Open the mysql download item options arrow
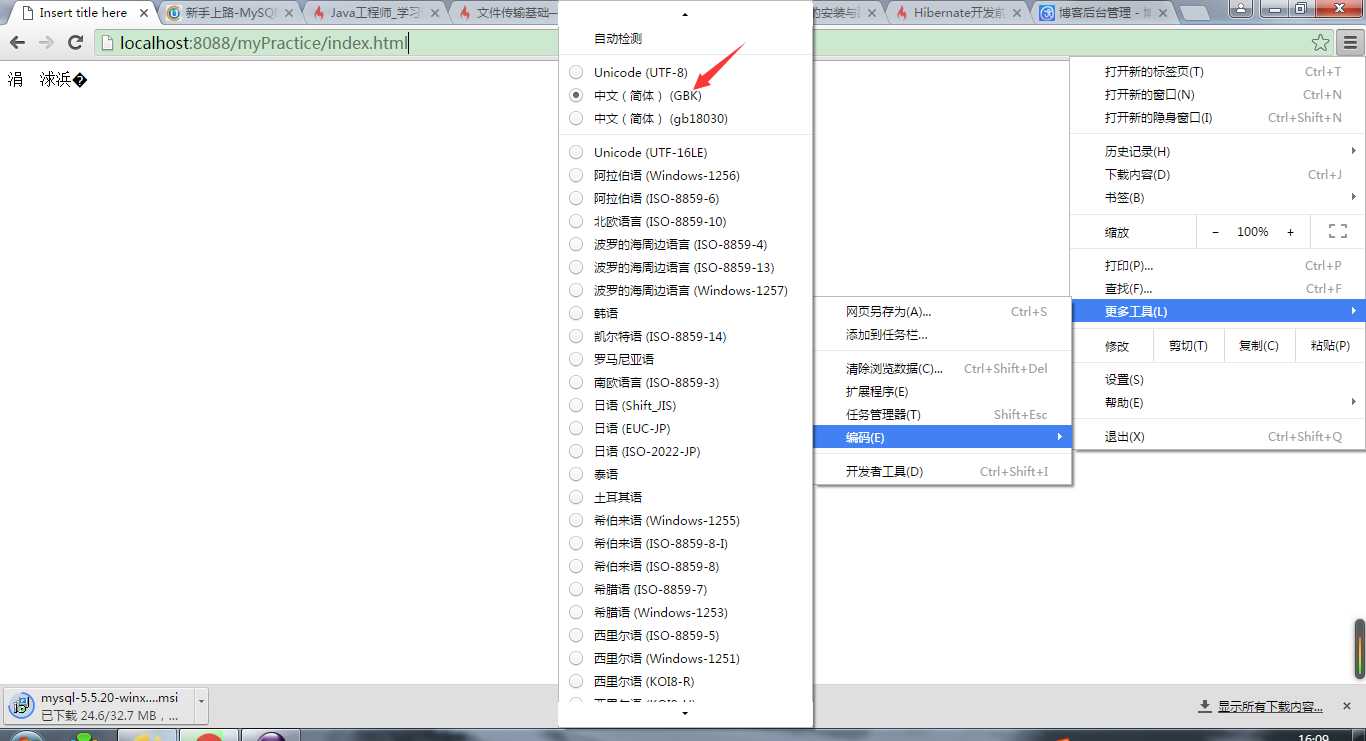This screenshot has height=741, width=1366. tap(201, 704)
